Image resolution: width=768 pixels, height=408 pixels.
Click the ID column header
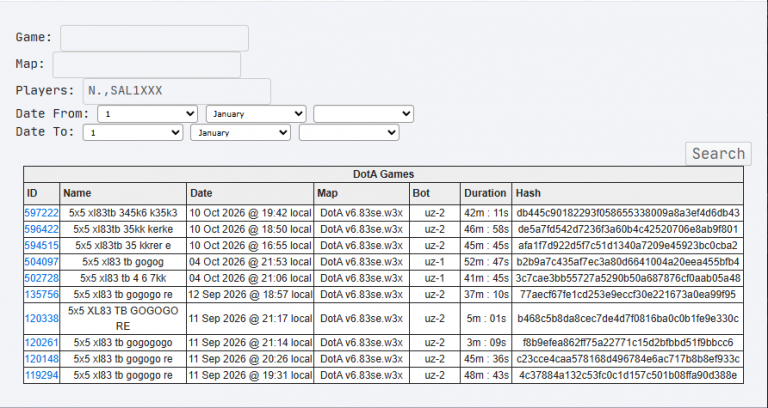click(x=42, y=193)
